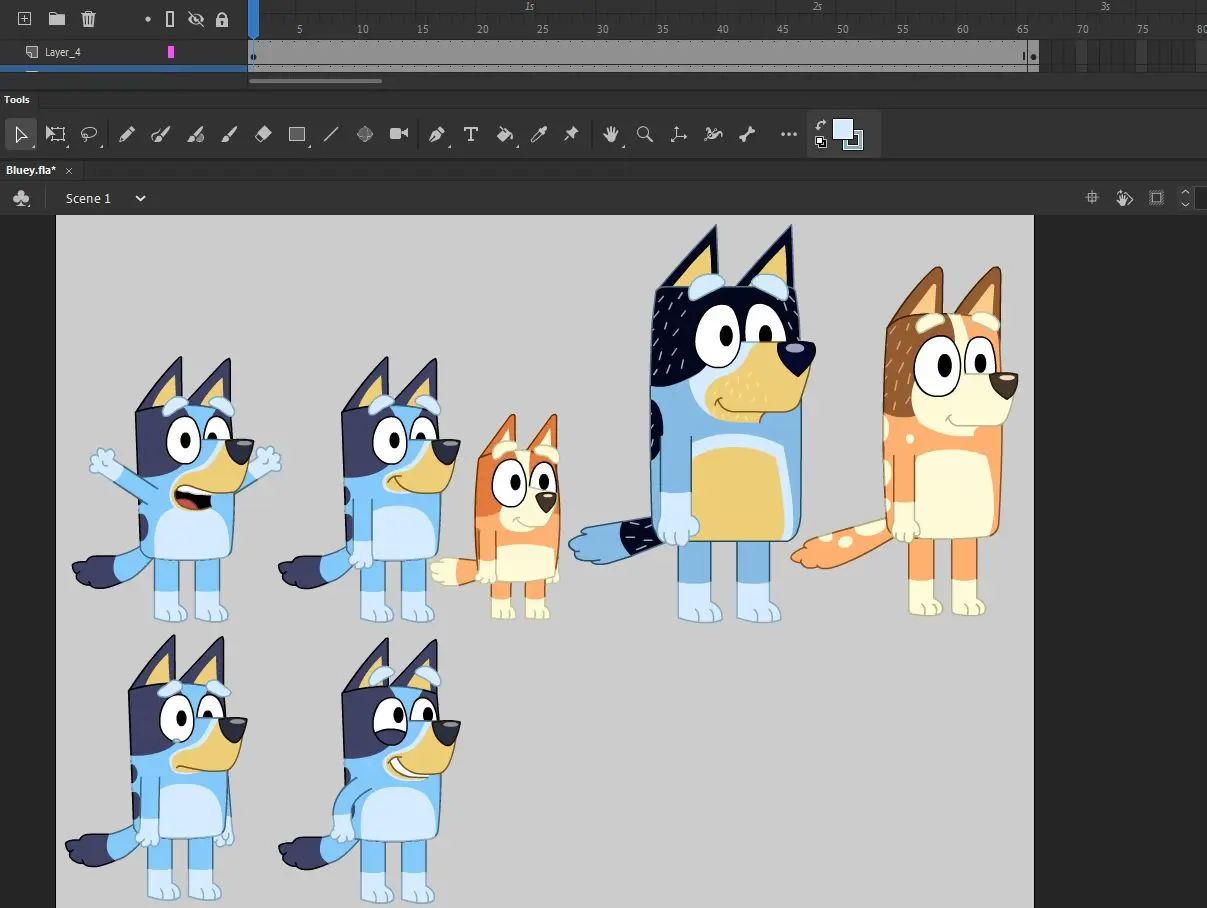The width and height of the screenshot is (1207, 908).
Task: Select the Zoom magnifier tool
Action: pyautogui.click(x=645, y=134)
